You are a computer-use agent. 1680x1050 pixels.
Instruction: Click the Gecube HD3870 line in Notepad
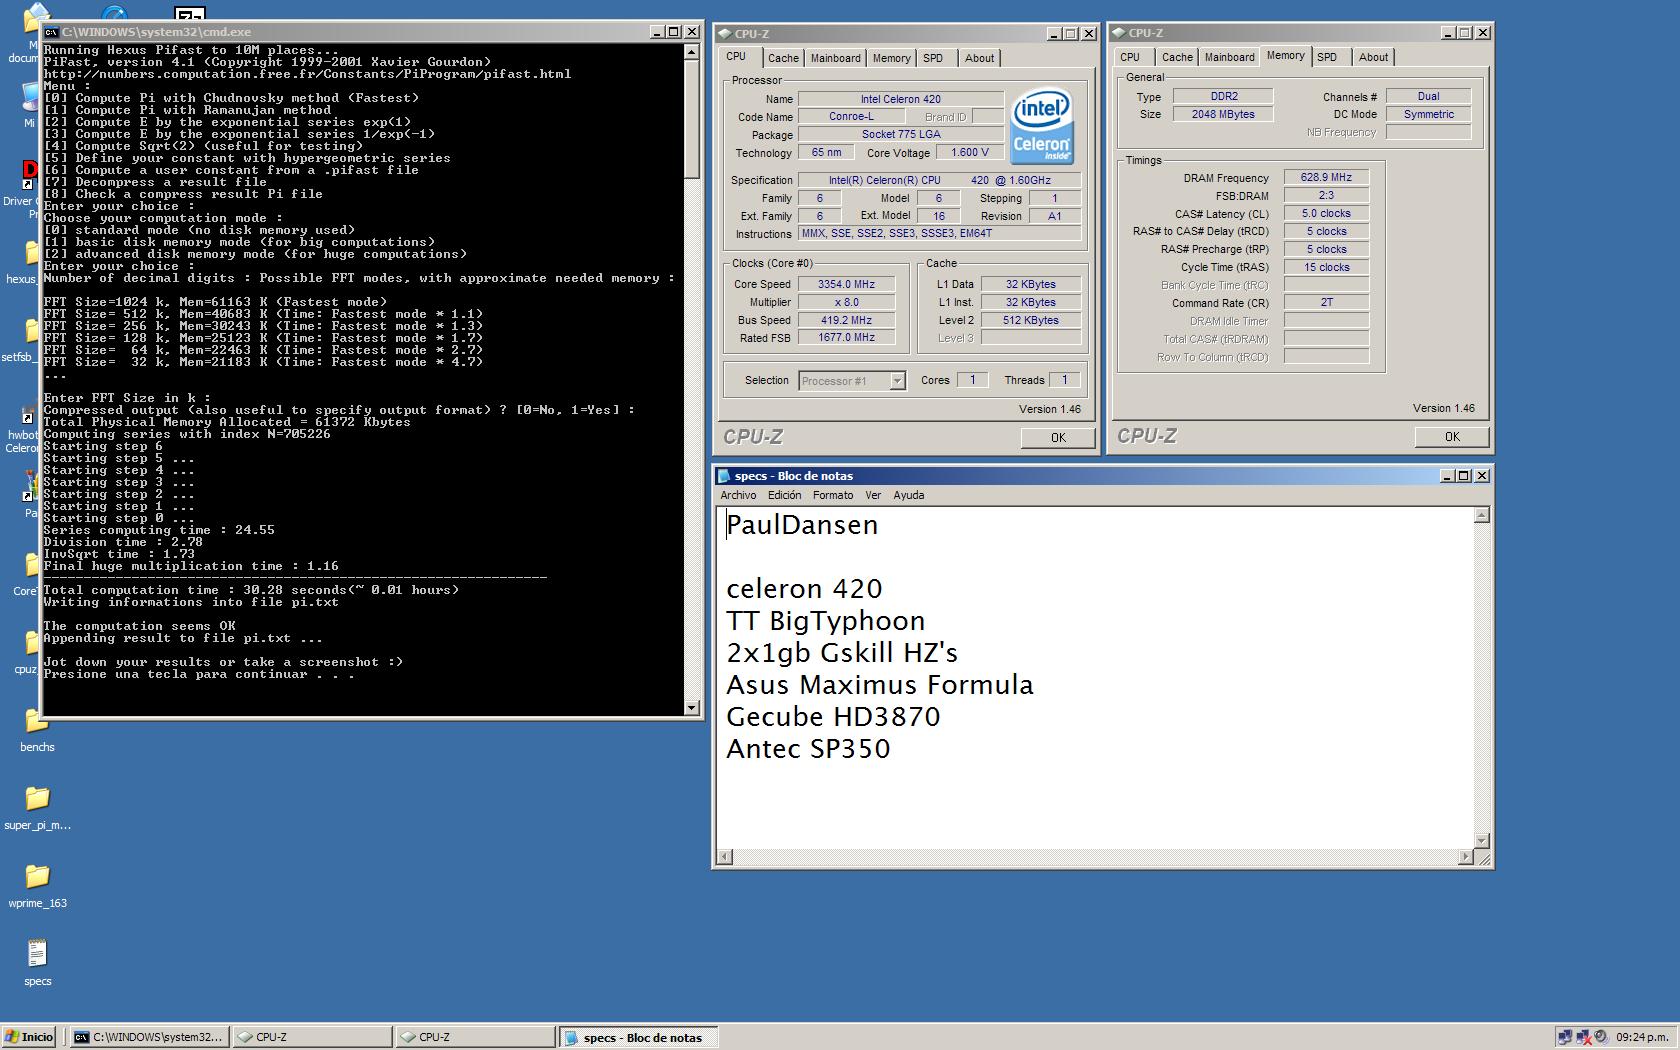tap(833, 717)
